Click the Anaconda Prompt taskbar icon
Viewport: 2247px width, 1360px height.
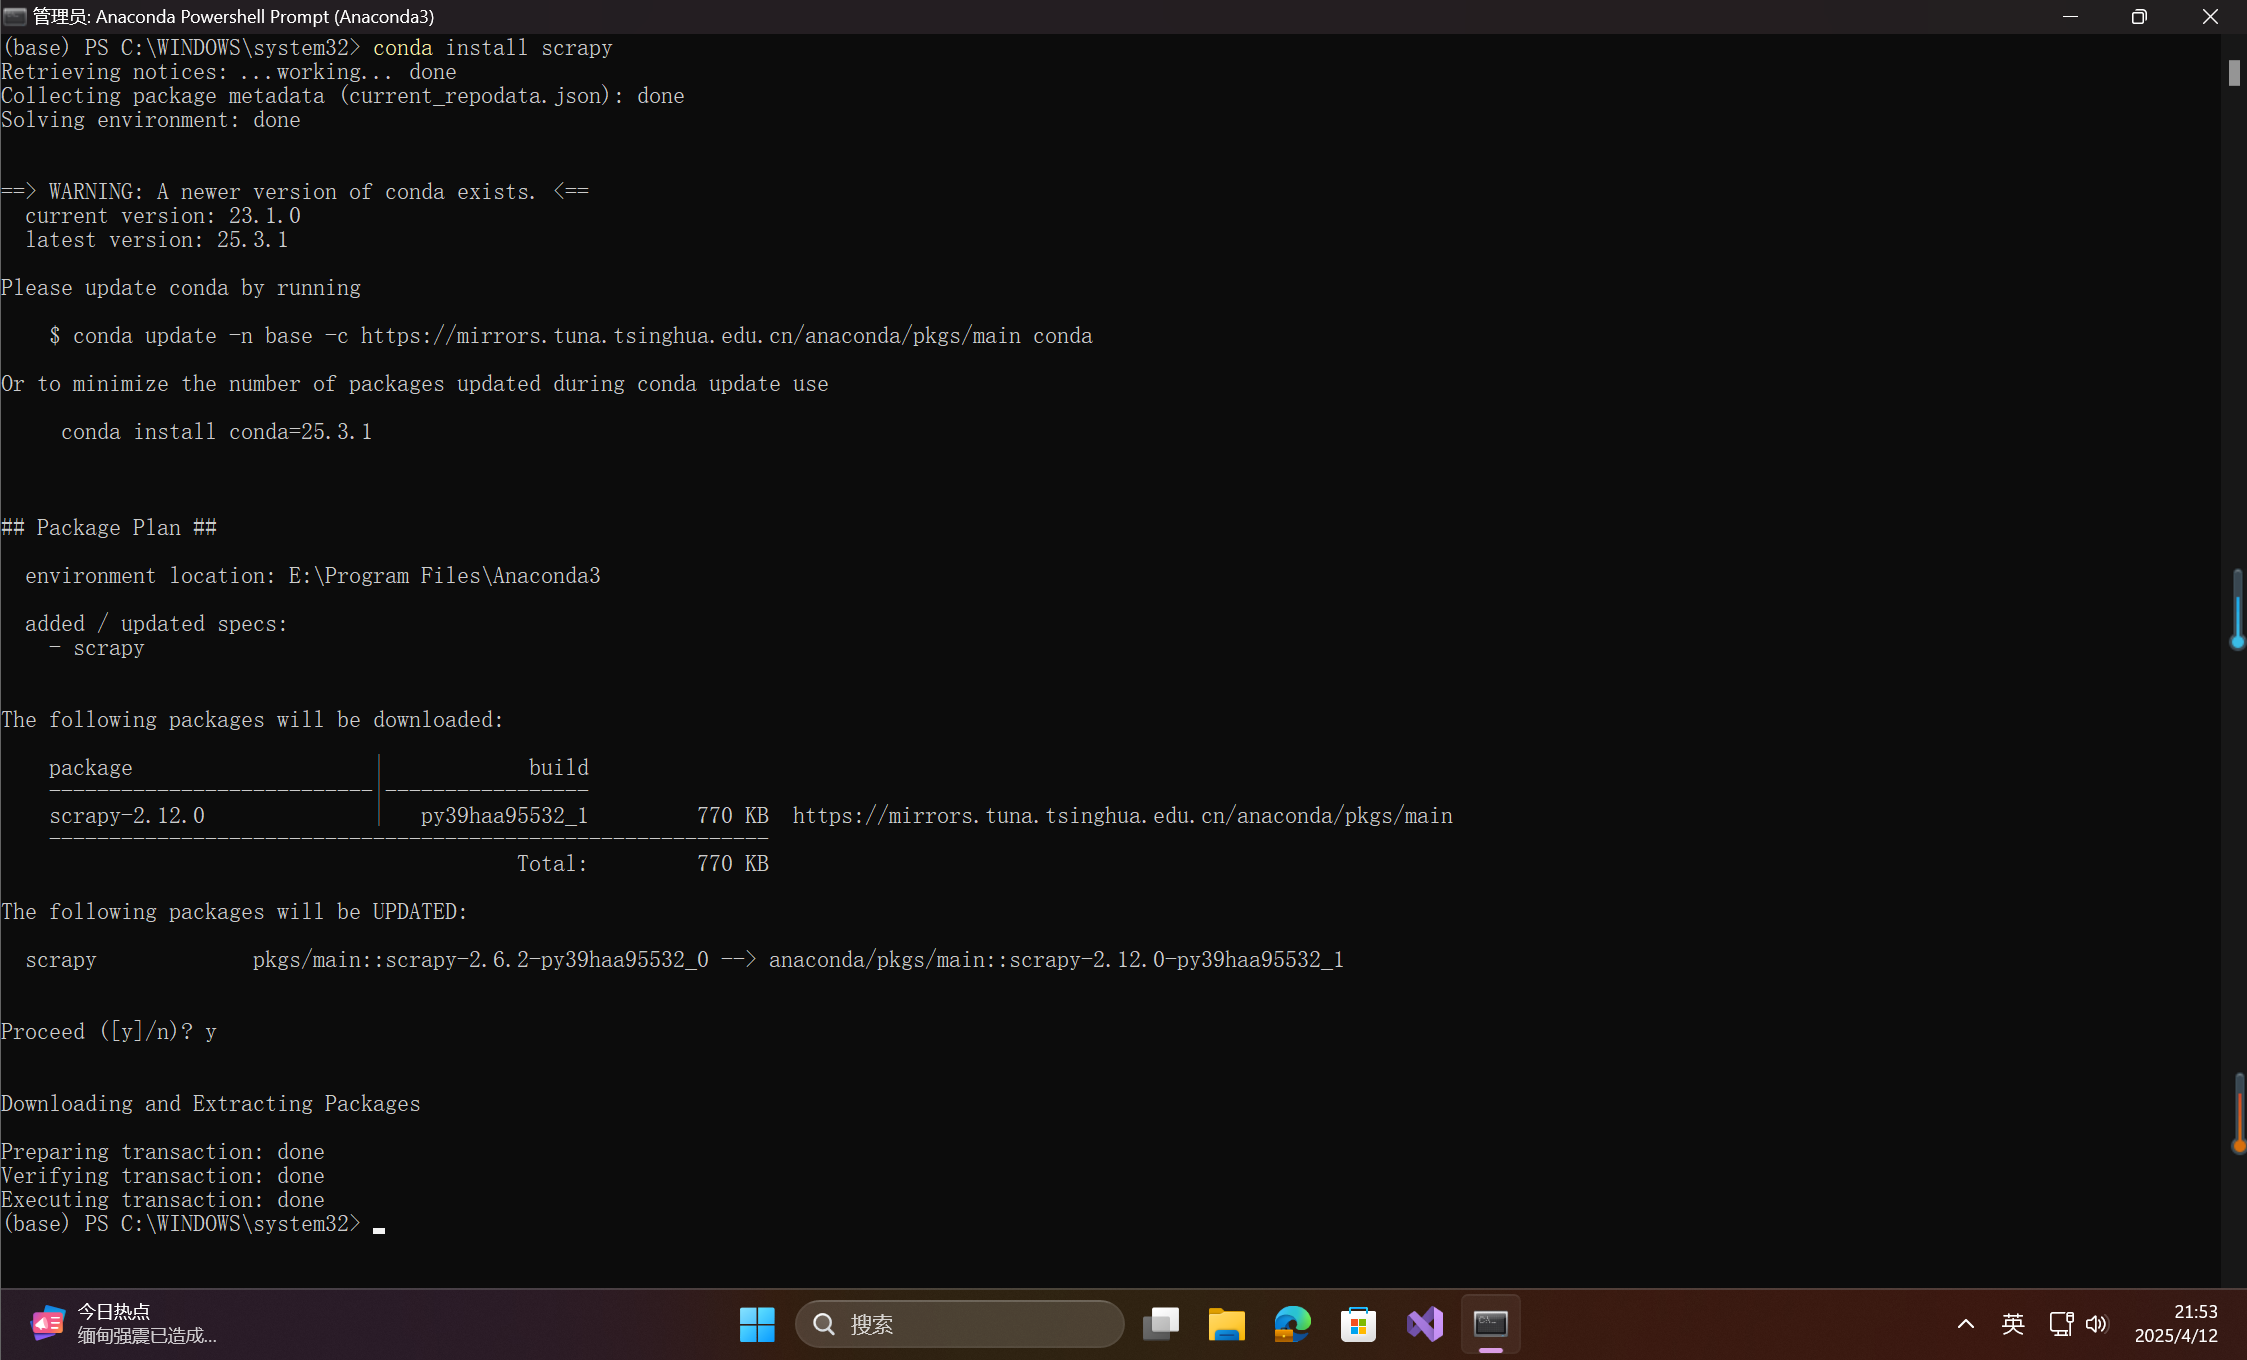coord(1490,1324)
